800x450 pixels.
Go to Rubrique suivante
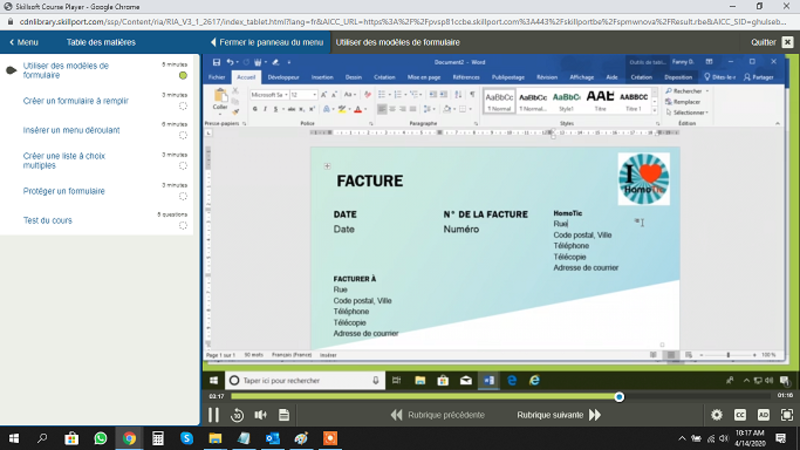click(x=559, y=415)
